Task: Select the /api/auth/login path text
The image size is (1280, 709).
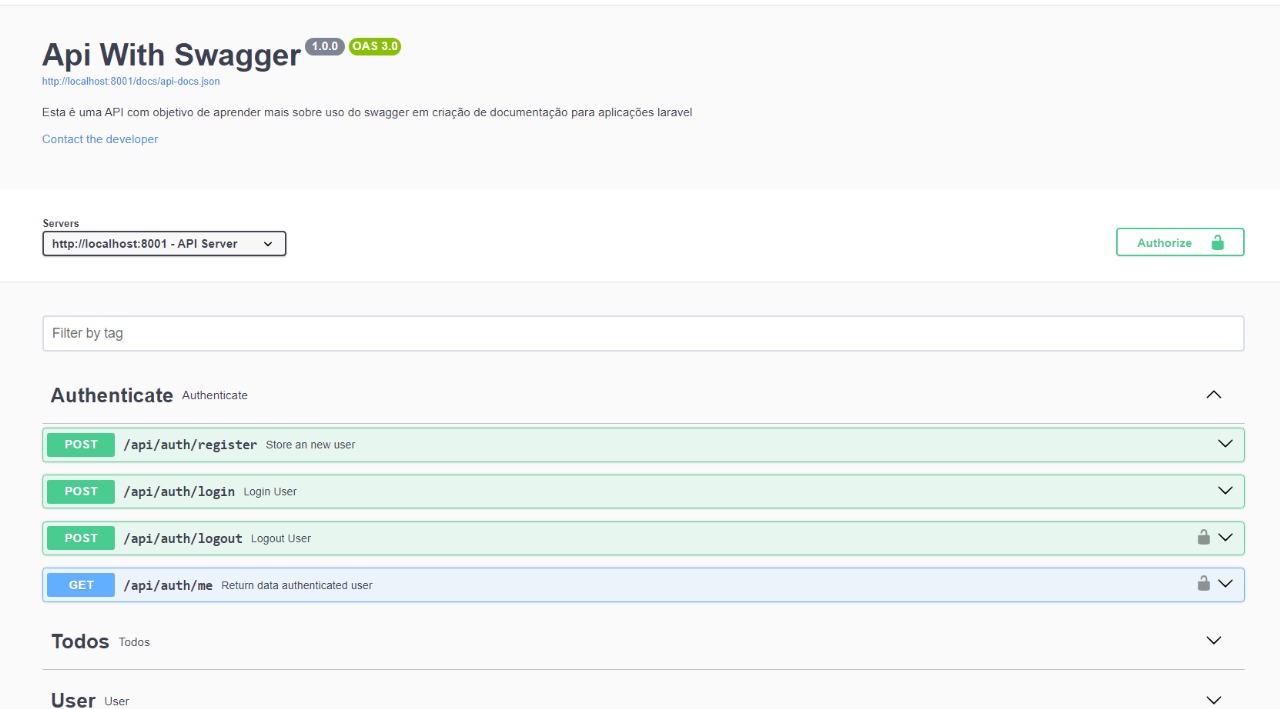Action: click(x=179, y=491)
